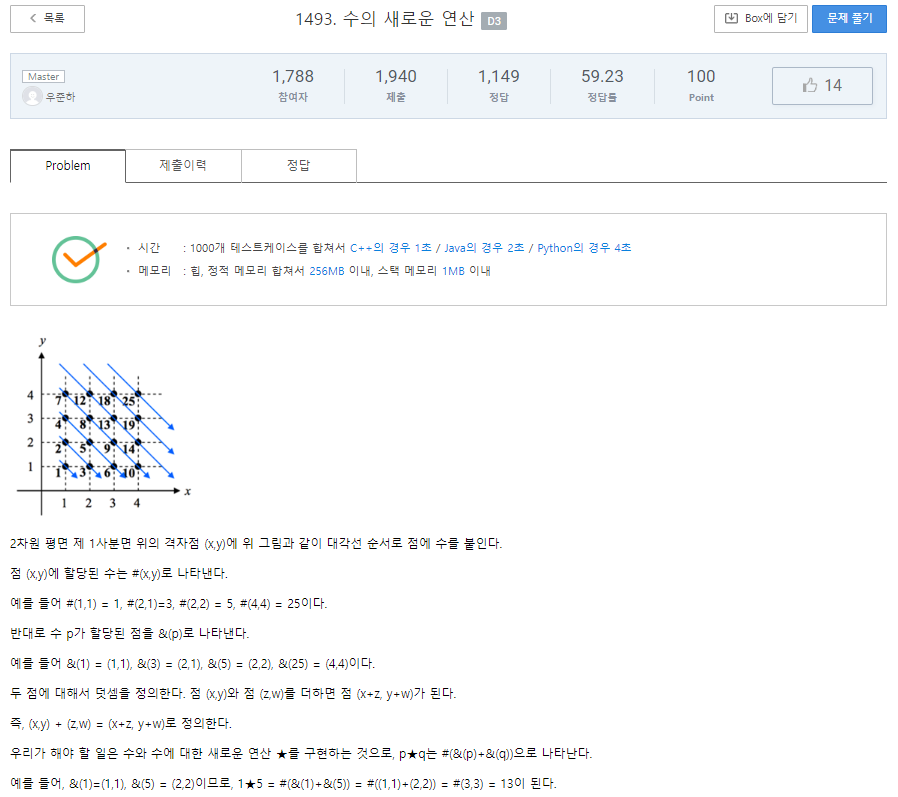The width and height of the screenshot is (898, 797).
Task: Click the author avatar icon of 우준하
Action: point(32,96)
